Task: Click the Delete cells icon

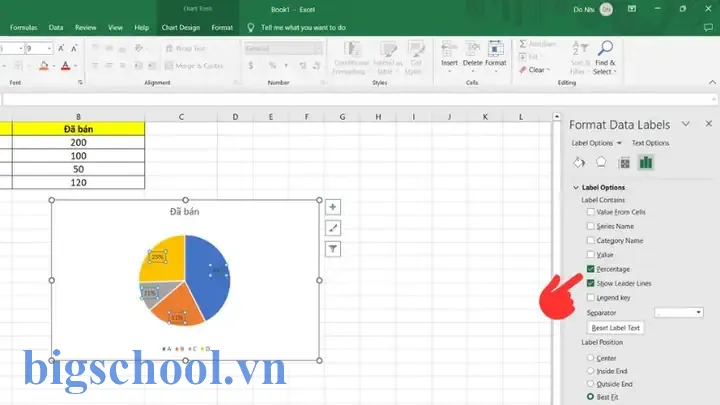Action: coord(472,48)
